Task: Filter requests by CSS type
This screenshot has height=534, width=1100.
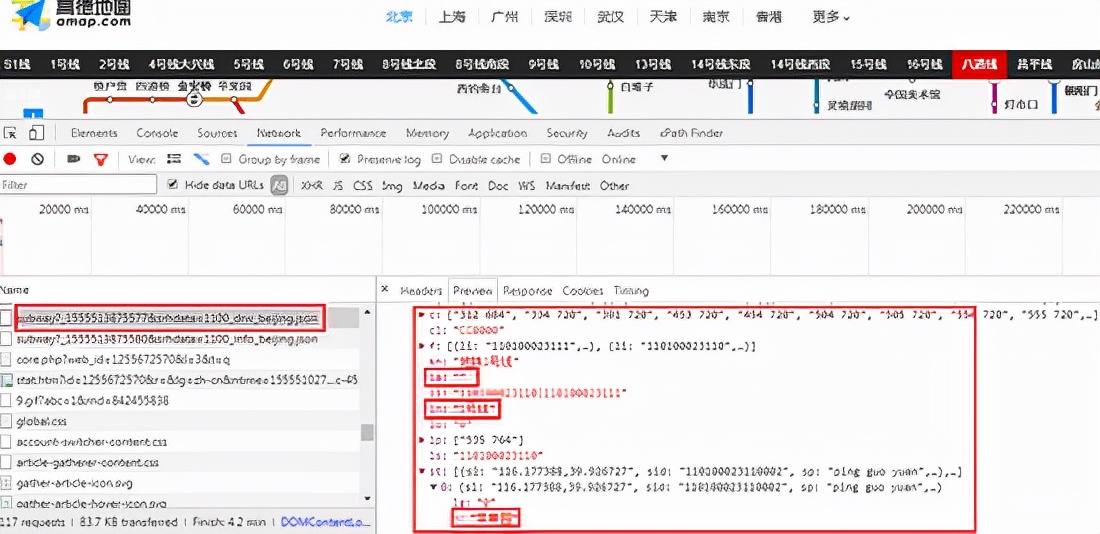Action: [x=363, y=185]
